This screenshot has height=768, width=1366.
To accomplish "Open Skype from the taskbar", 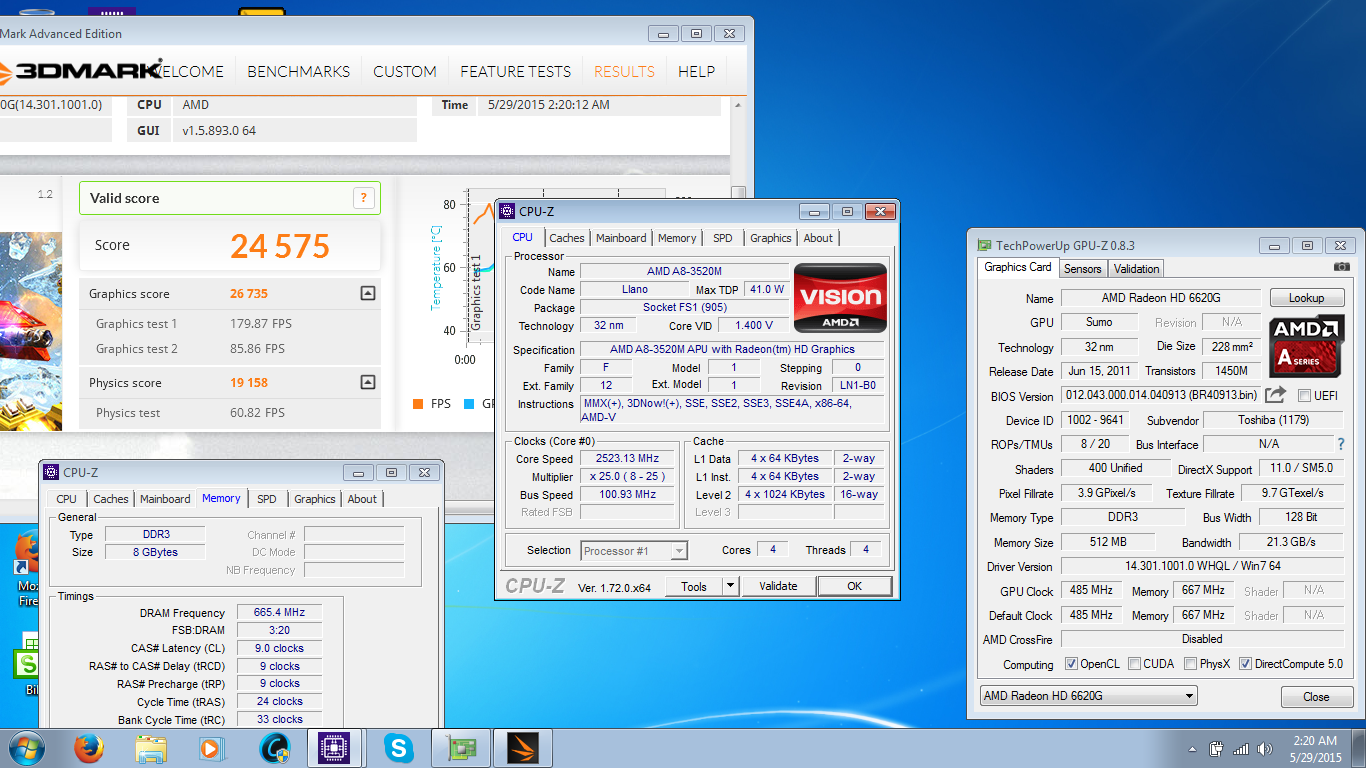I will point(398,748).
